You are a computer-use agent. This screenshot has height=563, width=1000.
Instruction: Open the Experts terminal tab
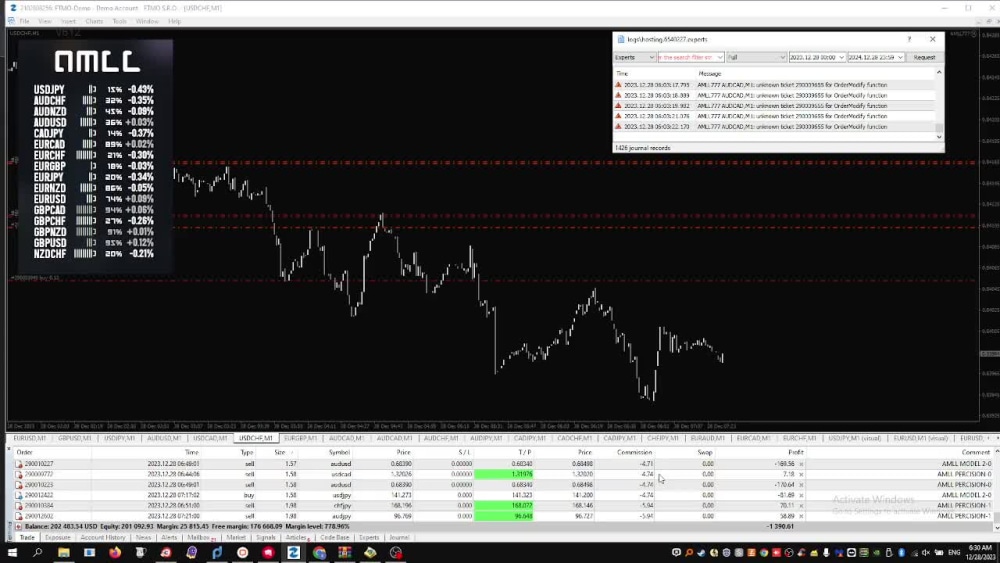[x=369, y=537]
